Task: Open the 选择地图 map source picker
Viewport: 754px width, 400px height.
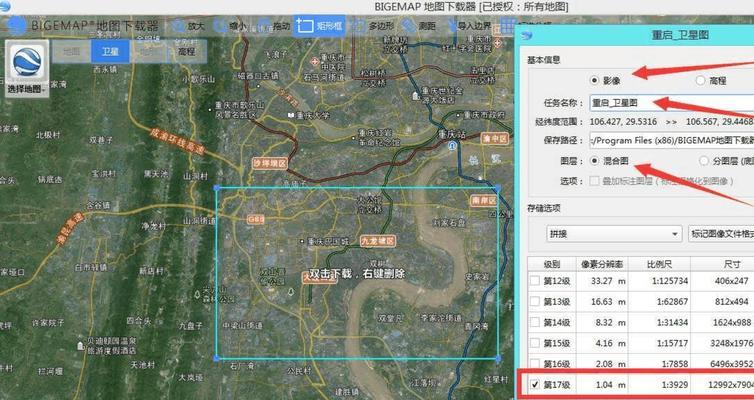Action: click(27, 69)
